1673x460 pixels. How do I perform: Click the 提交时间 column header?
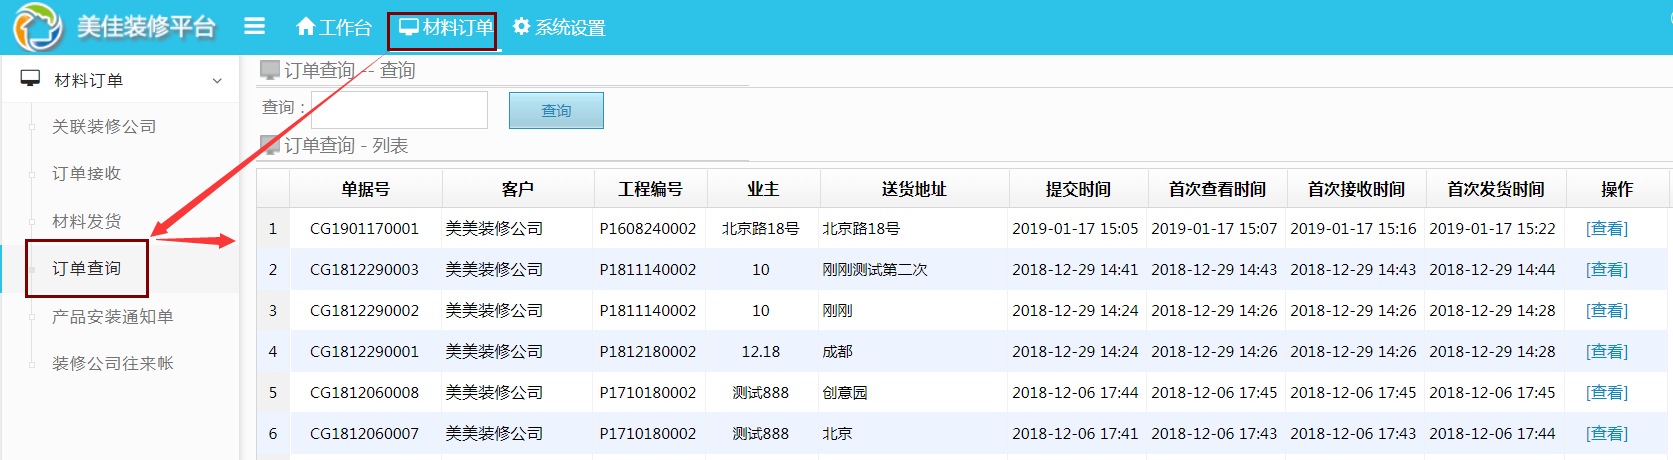pyautogui.click(x=1077, y=189)
